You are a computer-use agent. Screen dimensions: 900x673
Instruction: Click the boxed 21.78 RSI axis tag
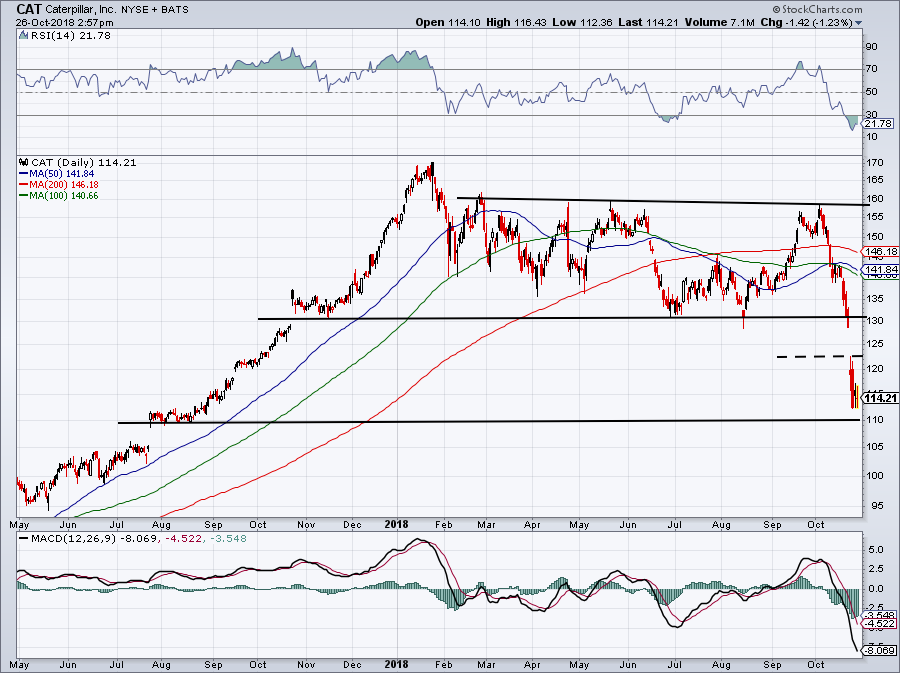878,124
